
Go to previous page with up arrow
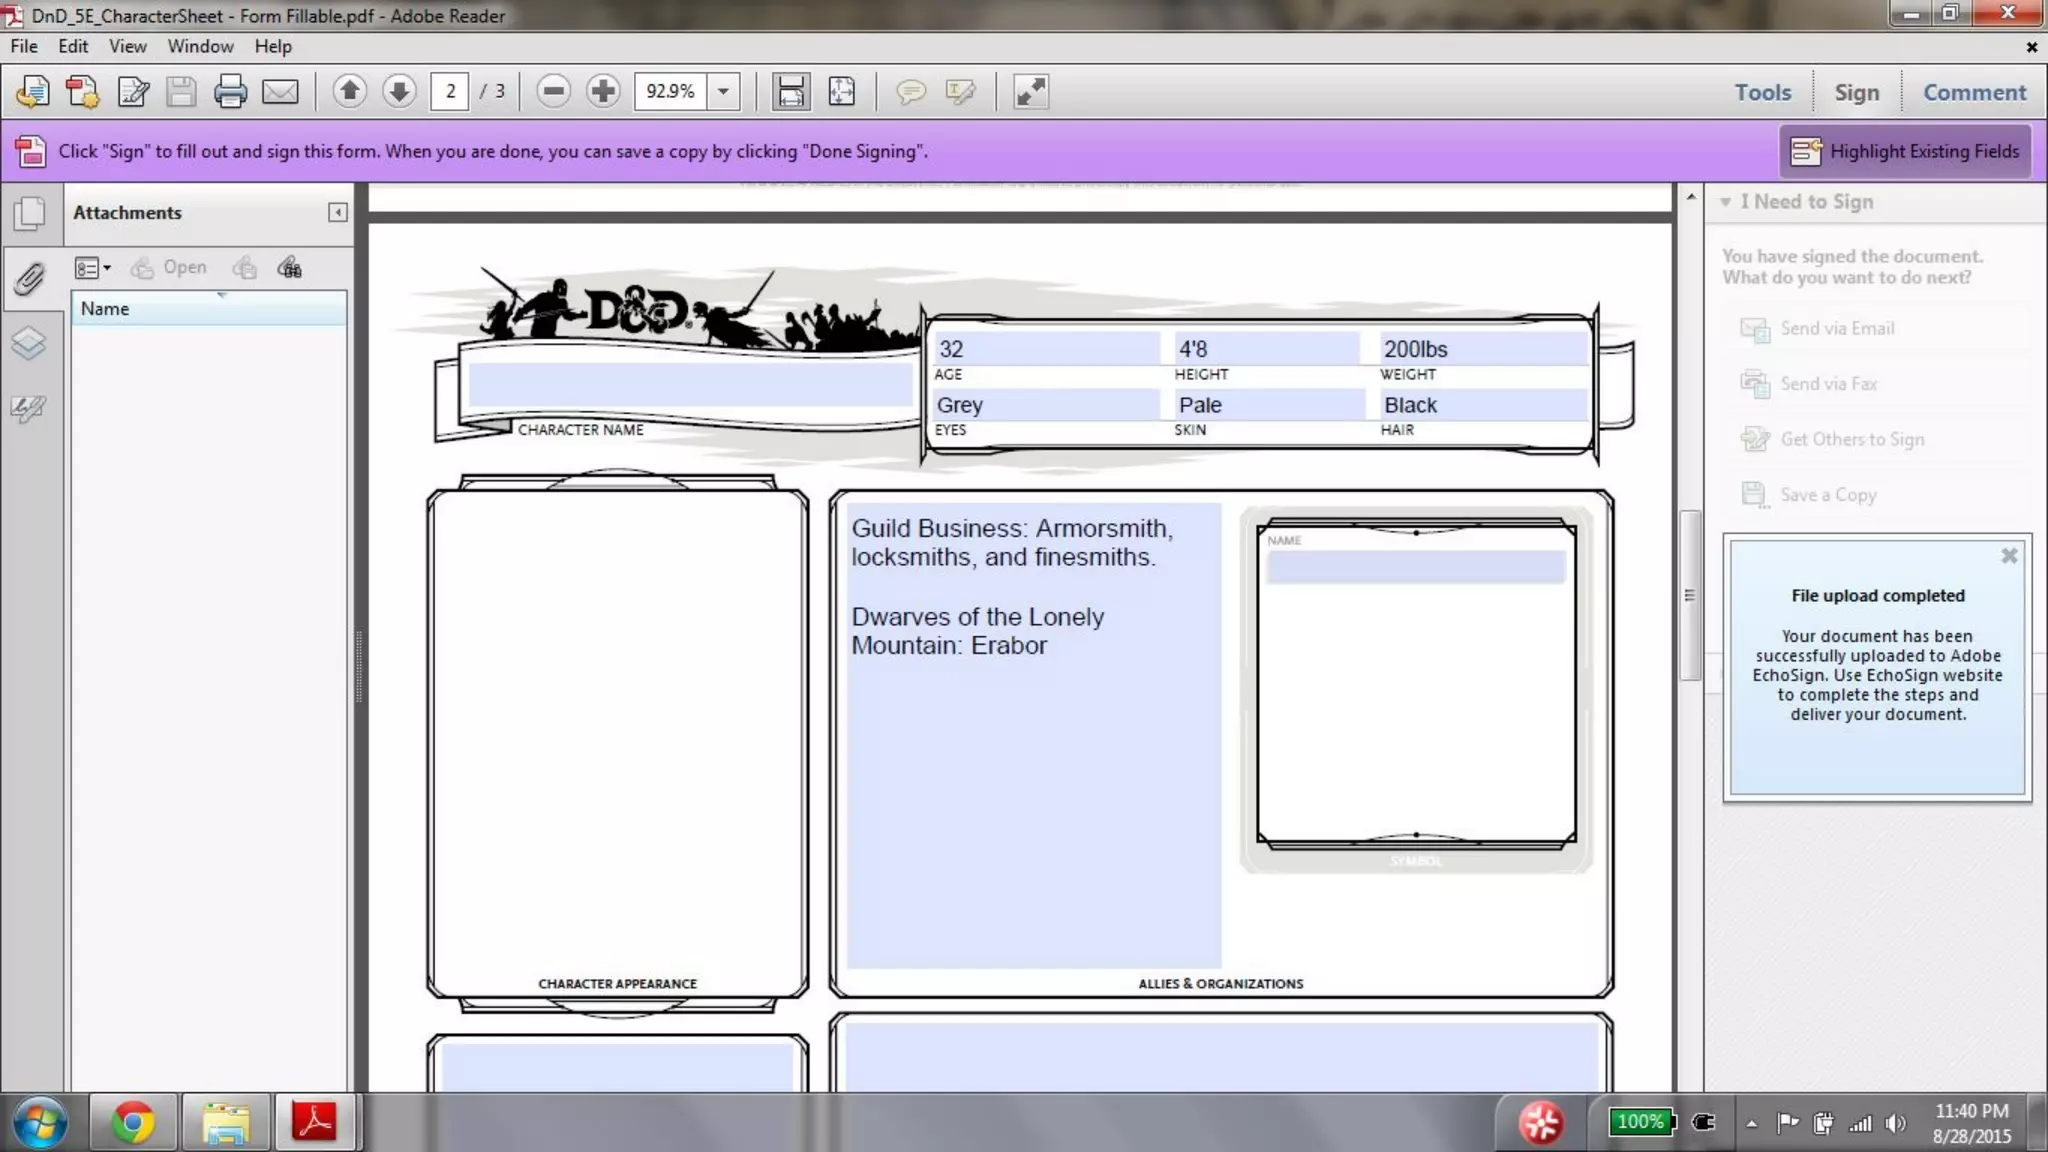(x=349, y=92)
